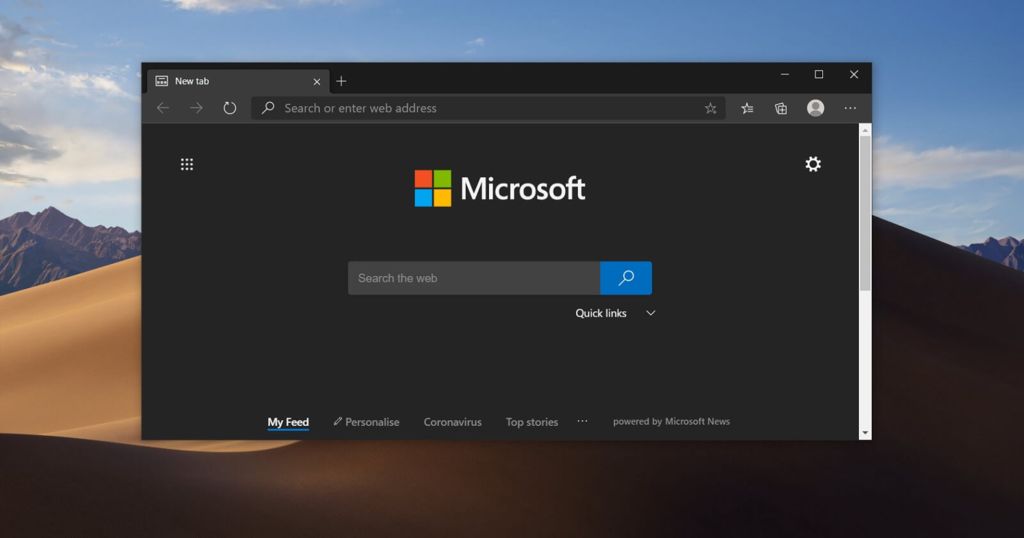The image size is (1024, 538).
Task: Refresh the page with the reload icon
Action: point(229,108)
